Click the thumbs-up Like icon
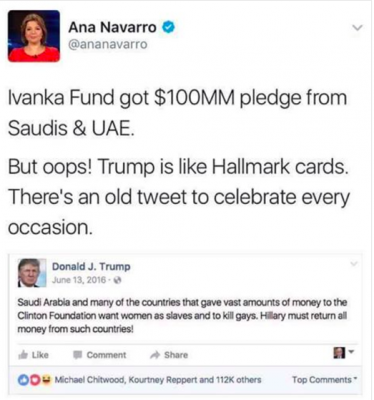374x400 pixels. (23, 355)
